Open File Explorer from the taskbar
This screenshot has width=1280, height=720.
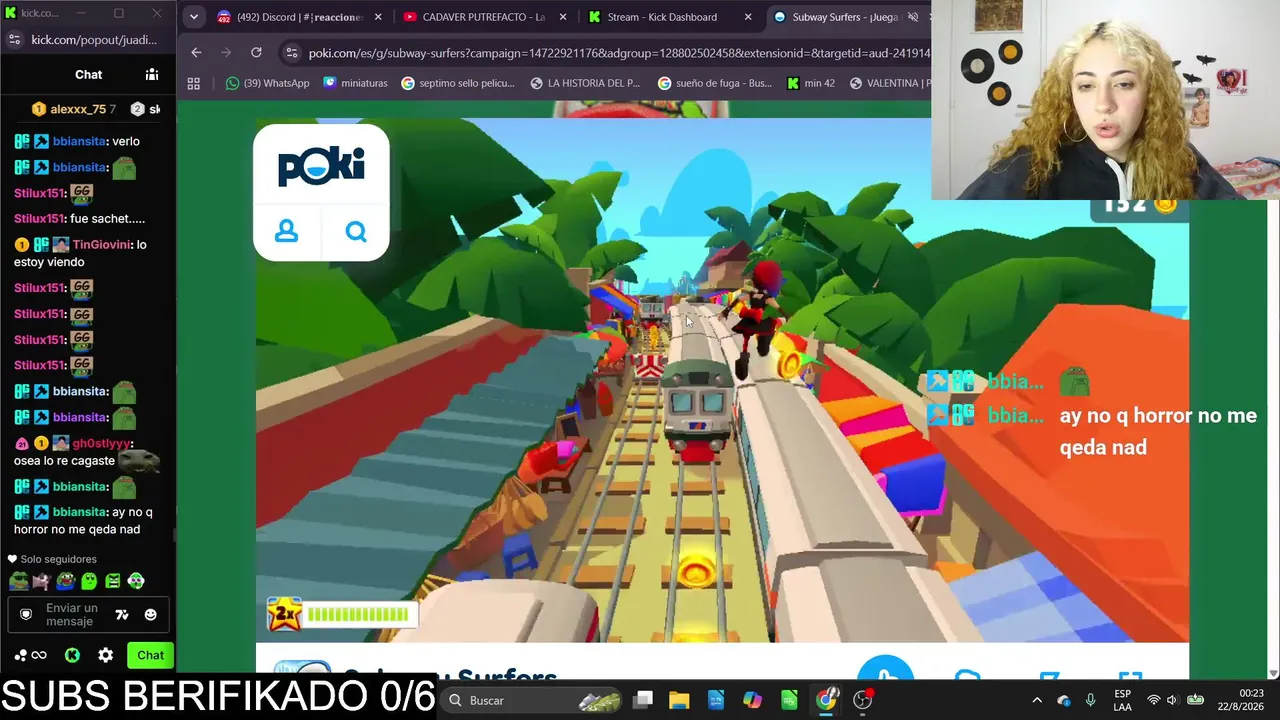(x=679, y=700)
